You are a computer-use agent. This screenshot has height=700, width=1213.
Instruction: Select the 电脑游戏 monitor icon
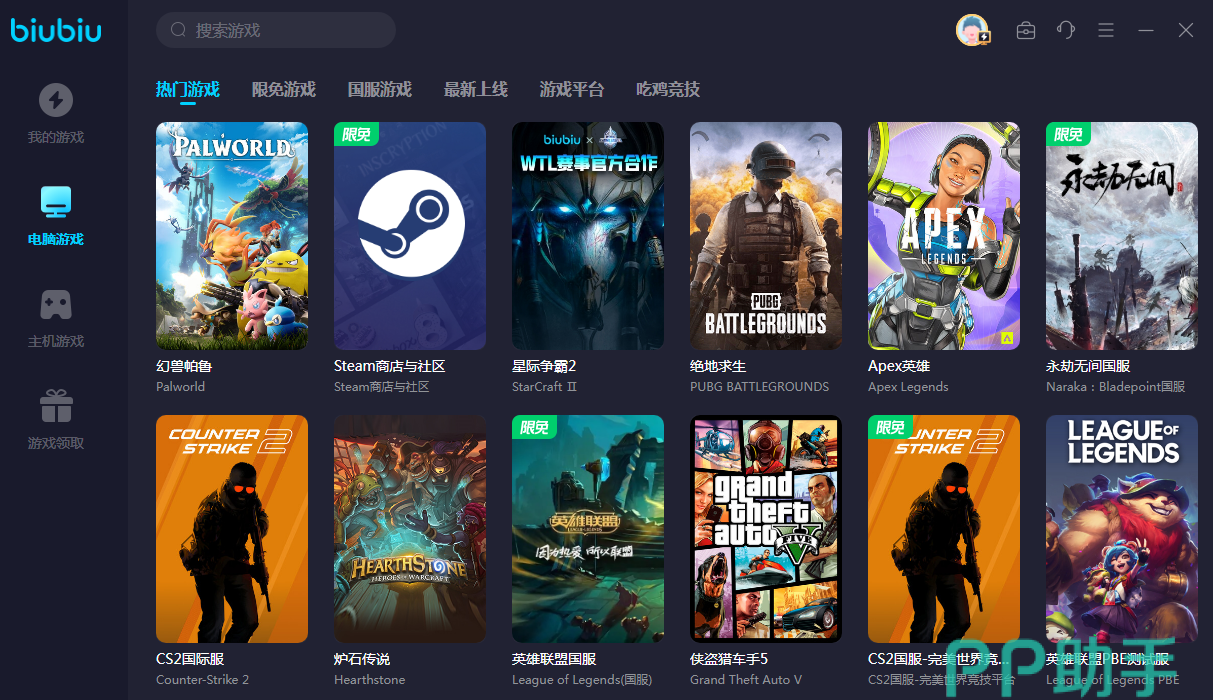(x=56, y=201)
